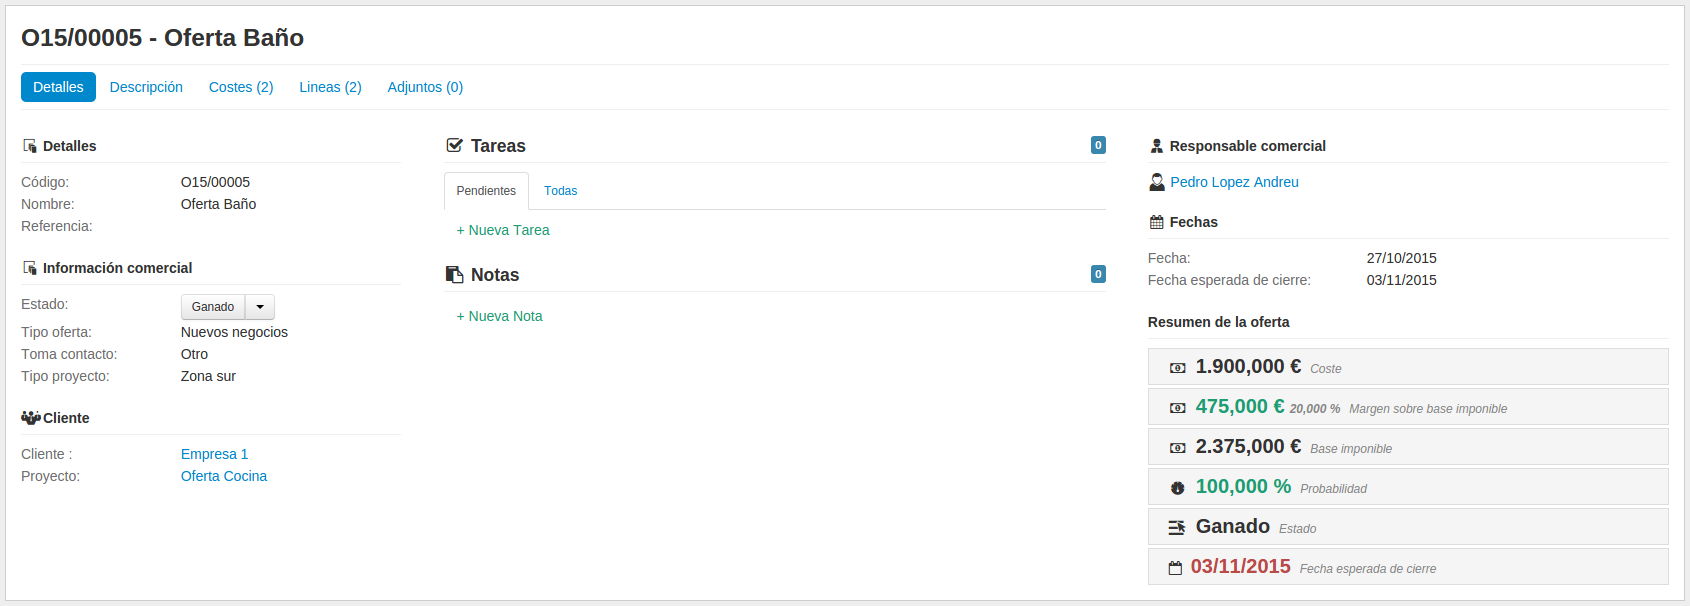Click the page title O15/00005 - Oferta Baño

pos(163,38)
